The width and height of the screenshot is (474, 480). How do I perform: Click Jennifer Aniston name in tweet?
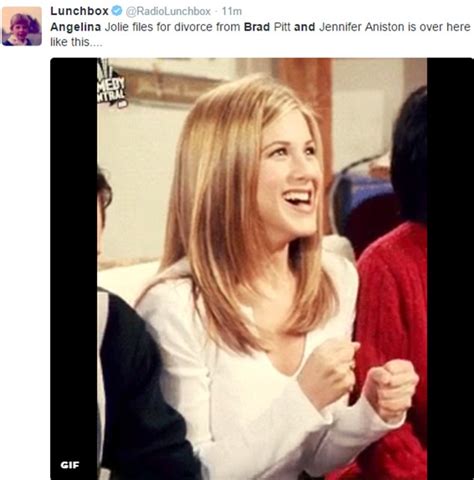[x=362, y=27]
